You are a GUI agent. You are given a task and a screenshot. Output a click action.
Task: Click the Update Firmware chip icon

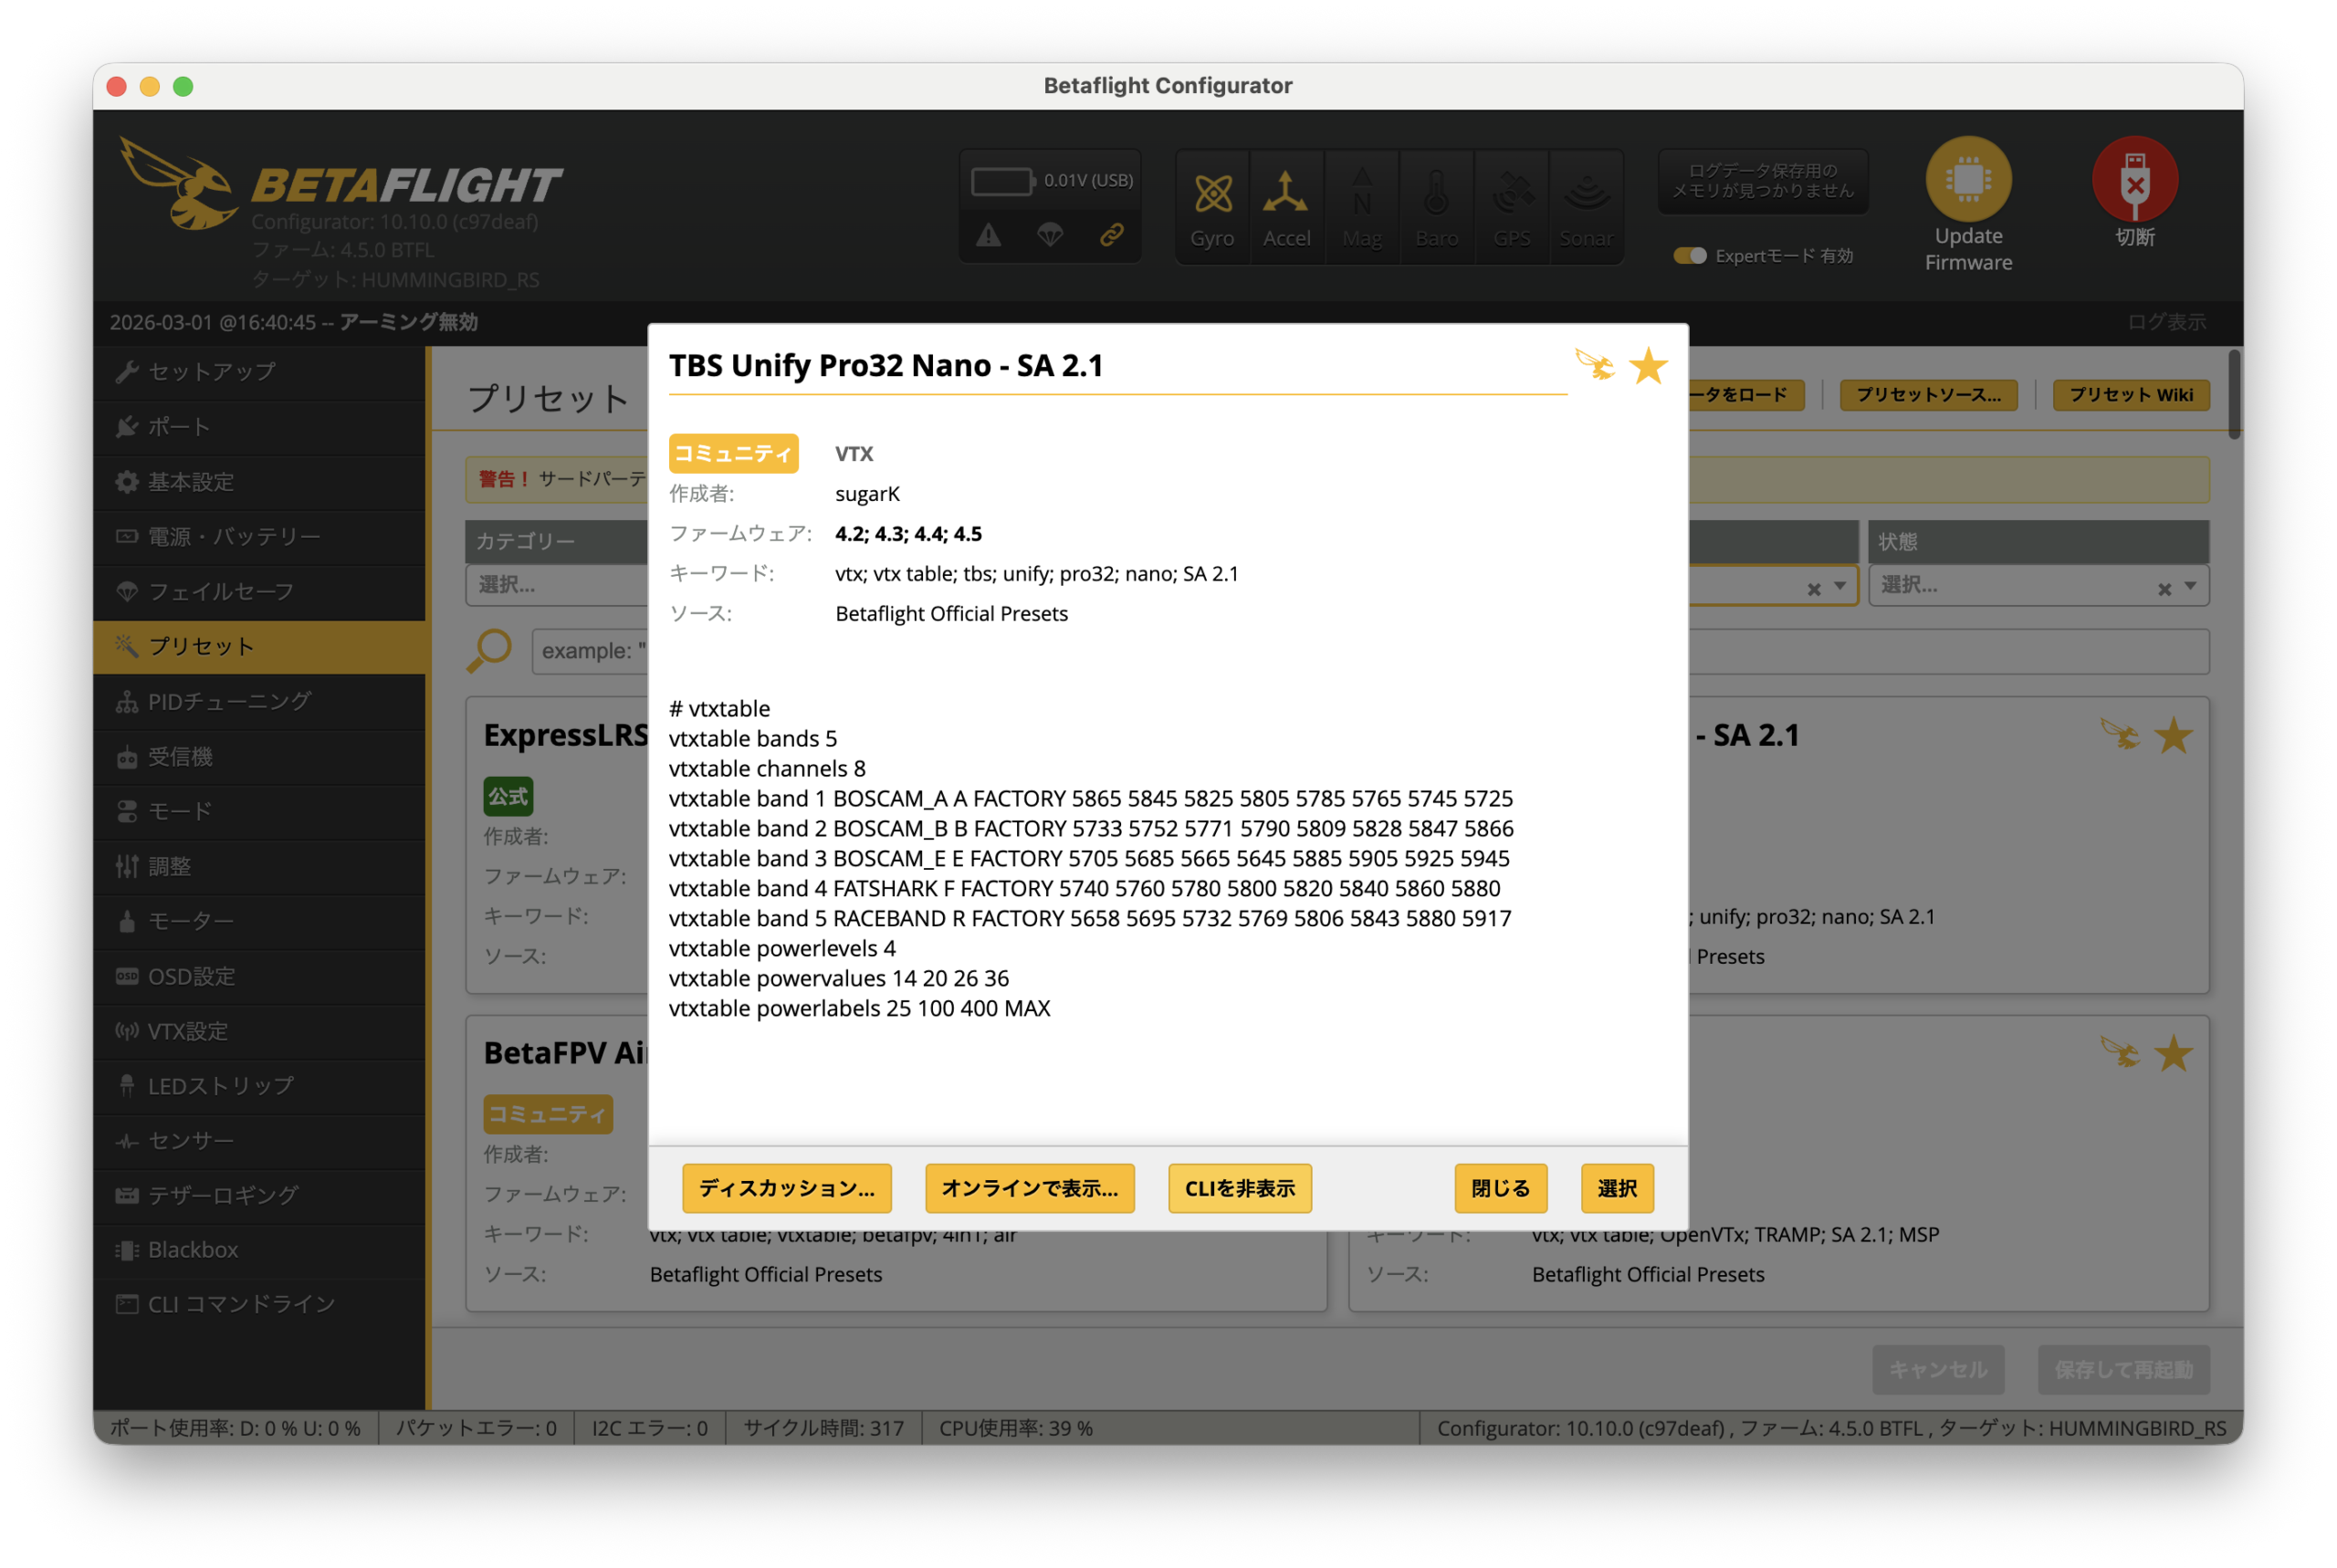1967,180
